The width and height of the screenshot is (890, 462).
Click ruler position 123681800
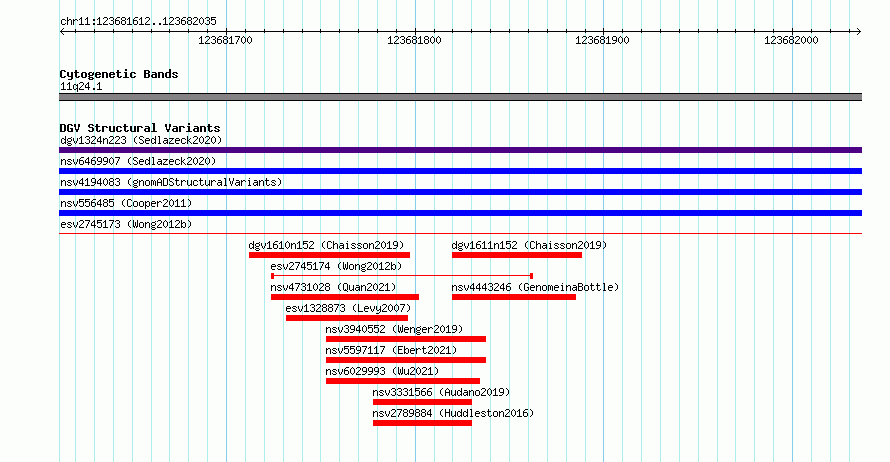[x=414, y=40]
